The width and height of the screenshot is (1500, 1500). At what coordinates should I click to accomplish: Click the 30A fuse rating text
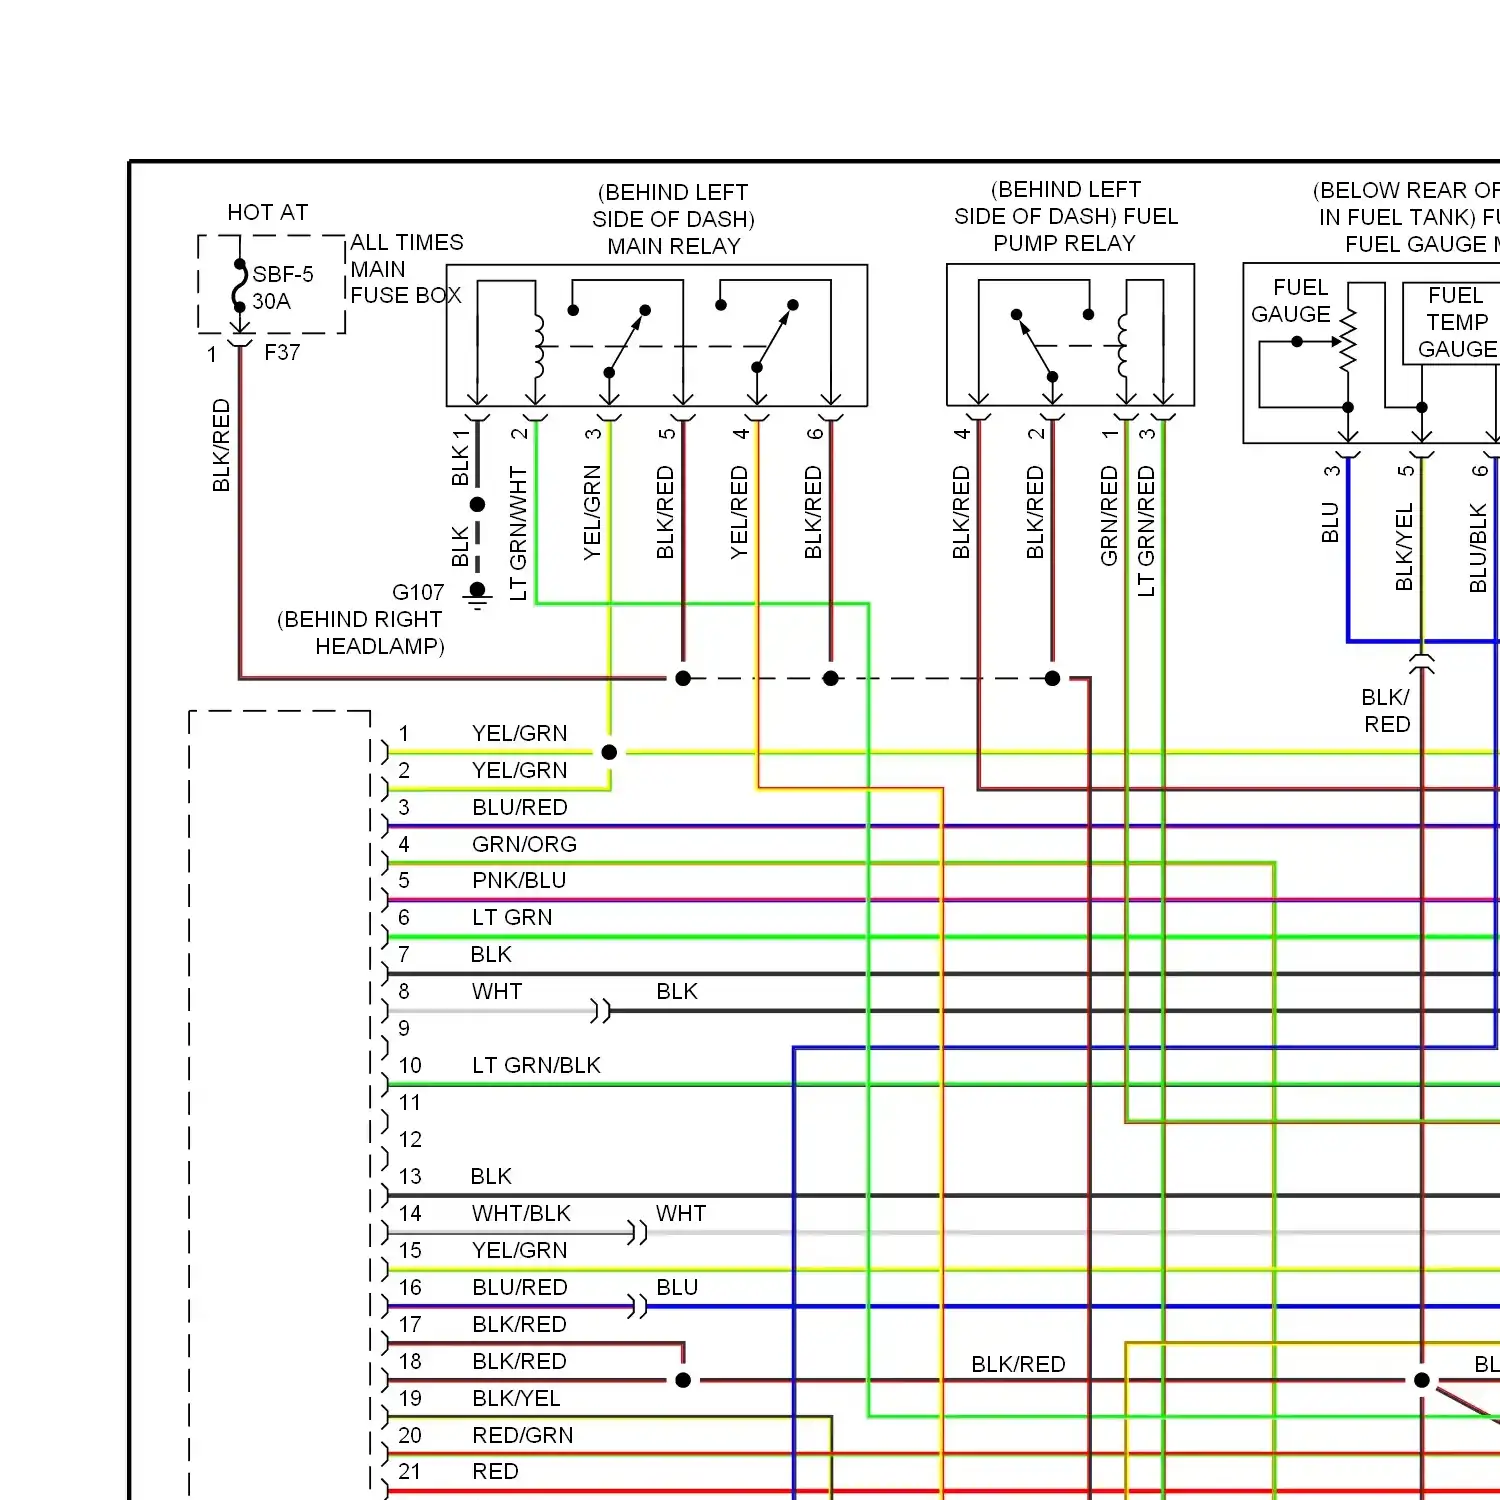[271, 301]
